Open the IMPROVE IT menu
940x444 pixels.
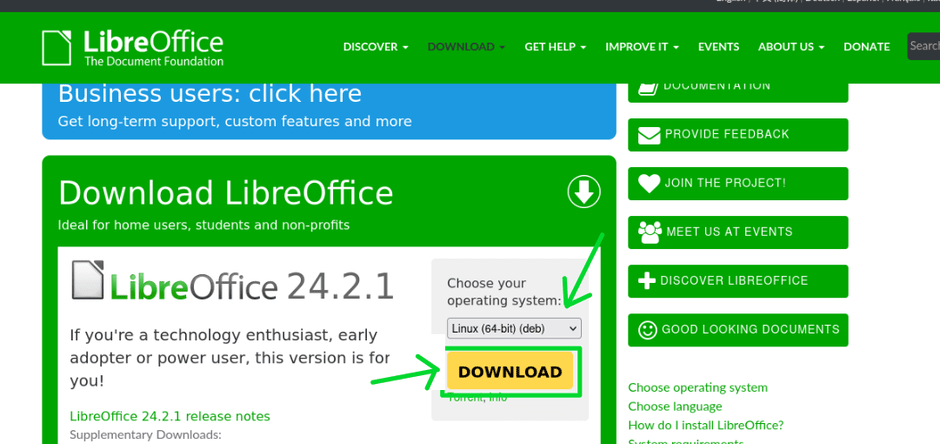642,47
